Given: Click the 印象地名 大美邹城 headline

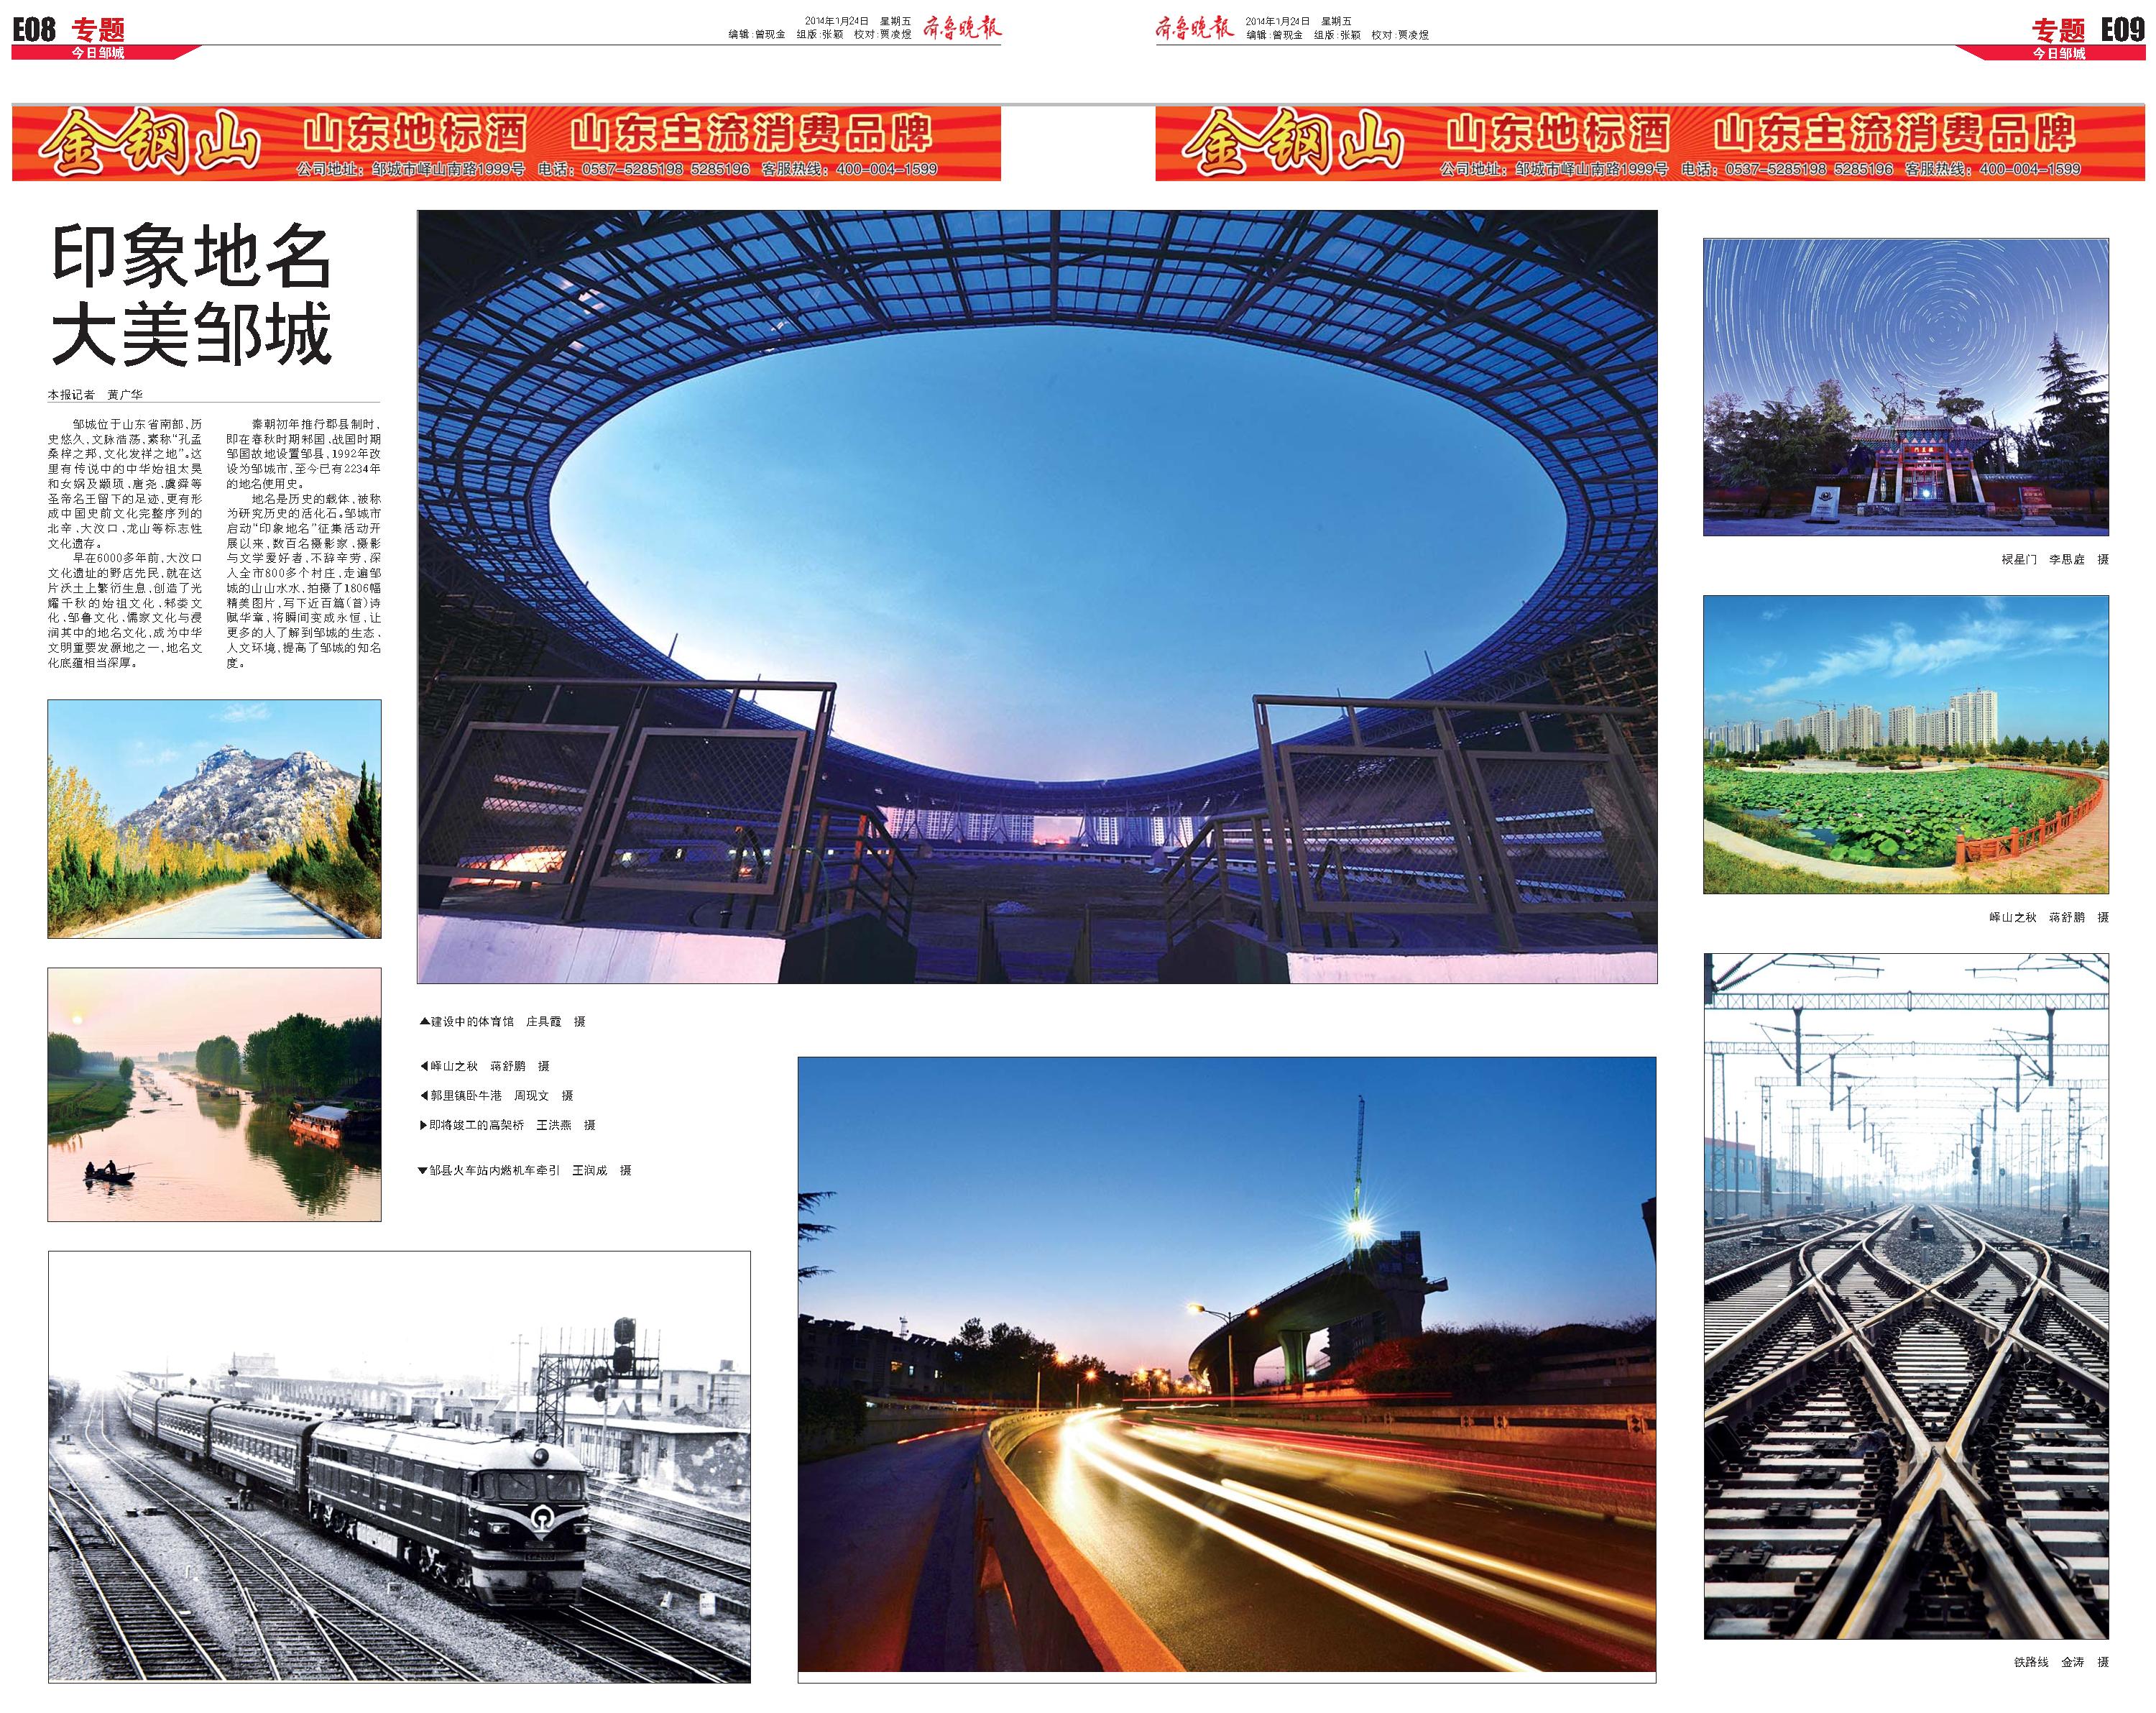Looking at the screenshot, I should (191, 296).
